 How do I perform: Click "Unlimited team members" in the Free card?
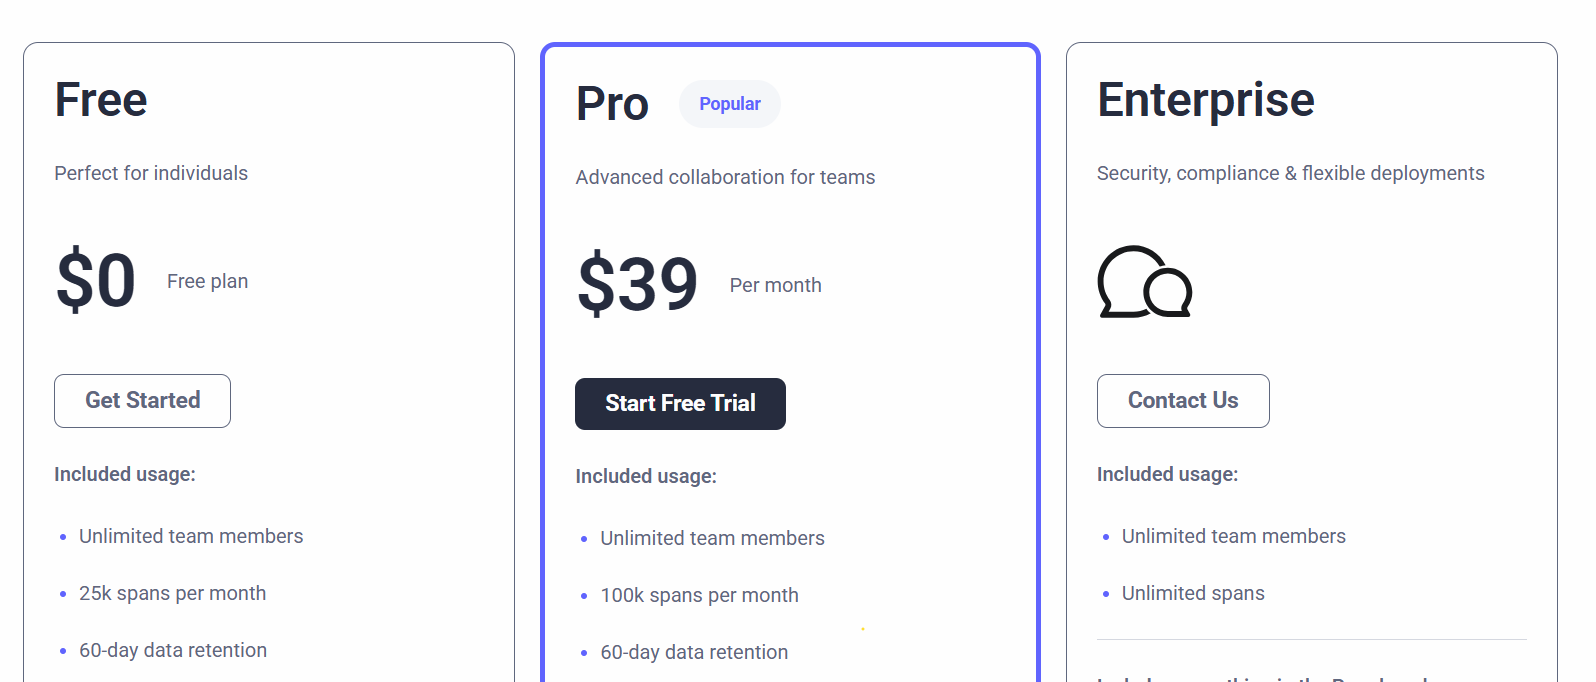(191, 536)
